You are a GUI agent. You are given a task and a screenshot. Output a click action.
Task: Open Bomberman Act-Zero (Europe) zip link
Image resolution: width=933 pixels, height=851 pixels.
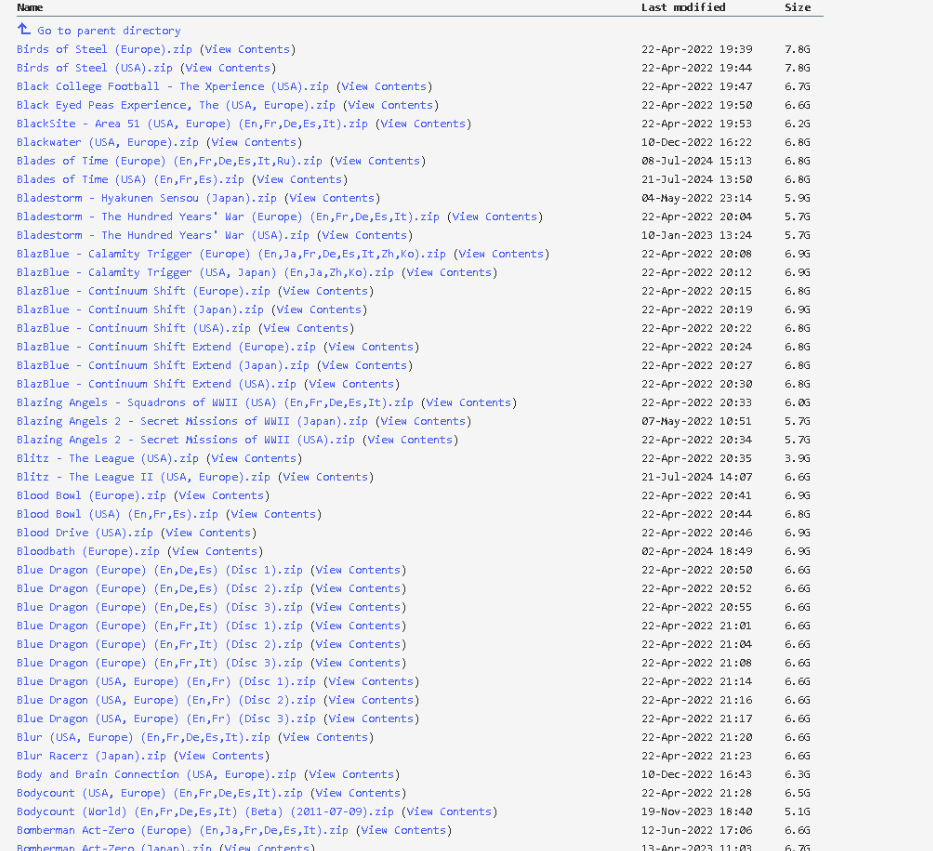(x=182, y=830)
